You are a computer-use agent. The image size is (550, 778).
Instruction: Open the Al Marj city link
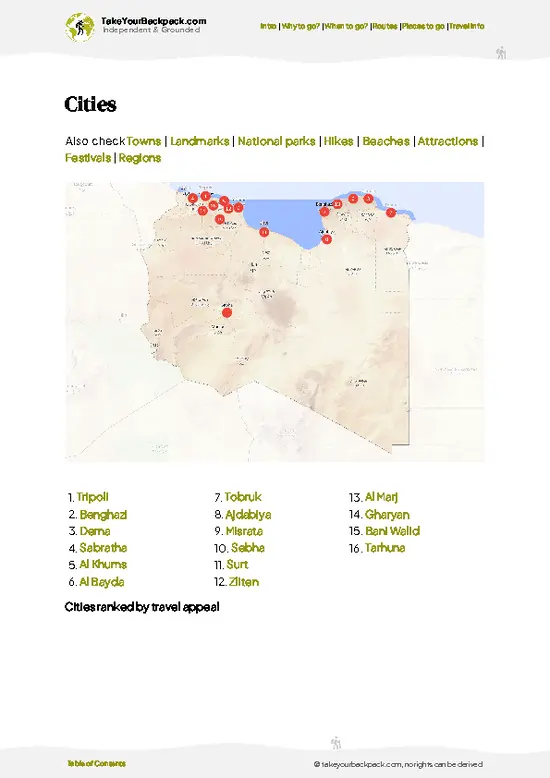pyautogui.click(x=381, y=497)
